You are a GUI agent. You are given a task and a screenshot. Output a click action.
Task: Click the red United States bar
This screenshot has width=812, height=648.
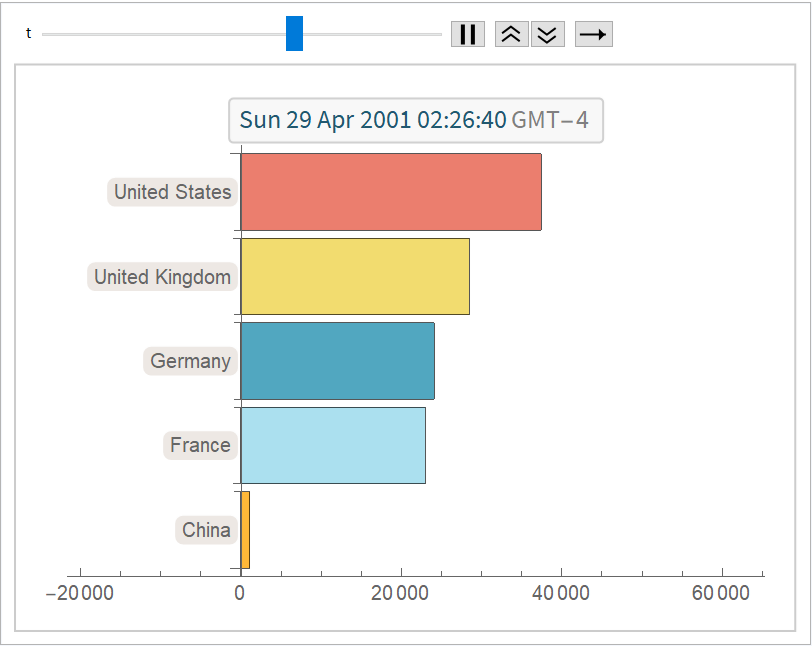[x=390, y=192]
